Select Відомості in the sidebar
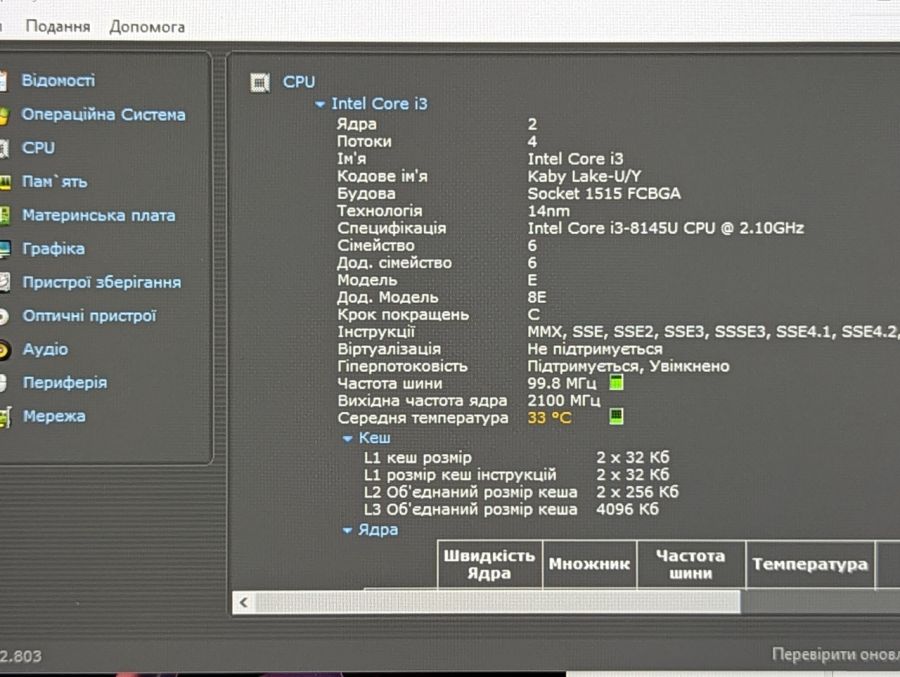The width and height of the screenshot is (900, 677). 58,80
